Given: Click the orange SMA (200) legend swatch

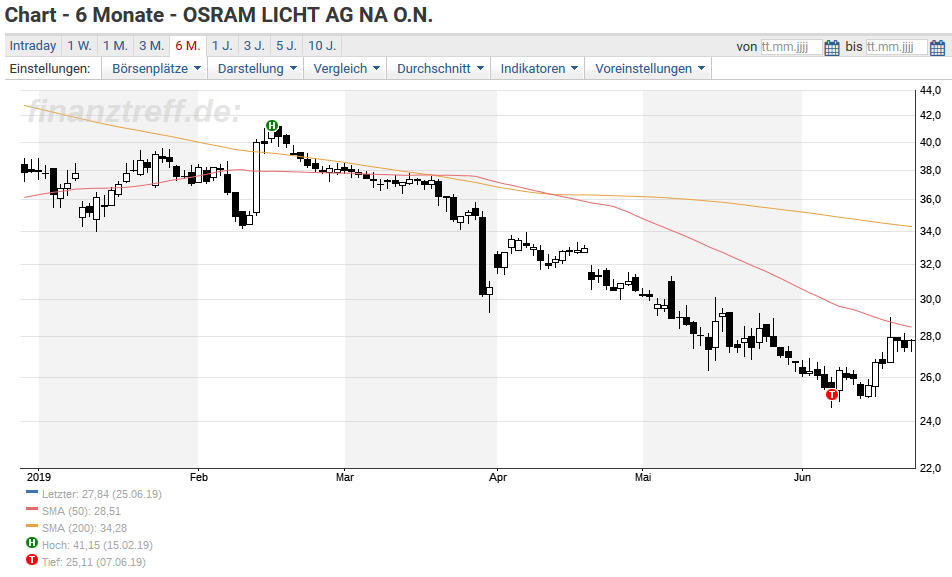Looking at the screenshot, I should point(32,526).
